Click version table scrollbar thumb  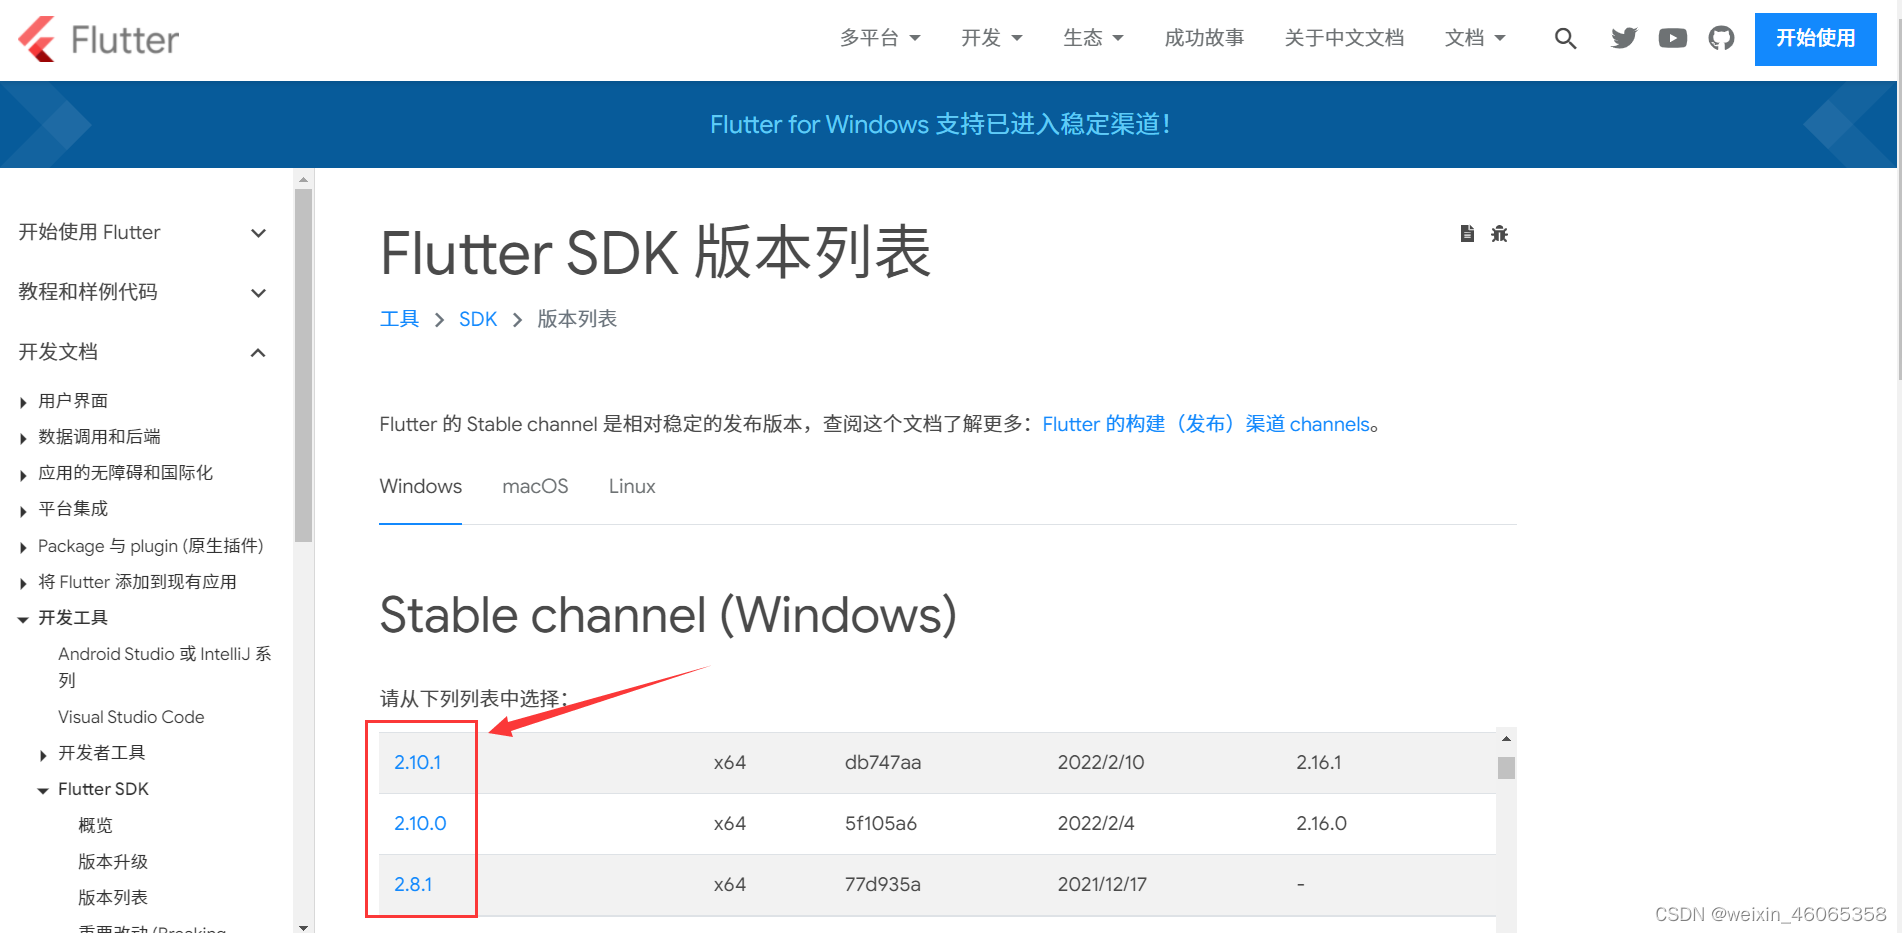(1506, 767)
